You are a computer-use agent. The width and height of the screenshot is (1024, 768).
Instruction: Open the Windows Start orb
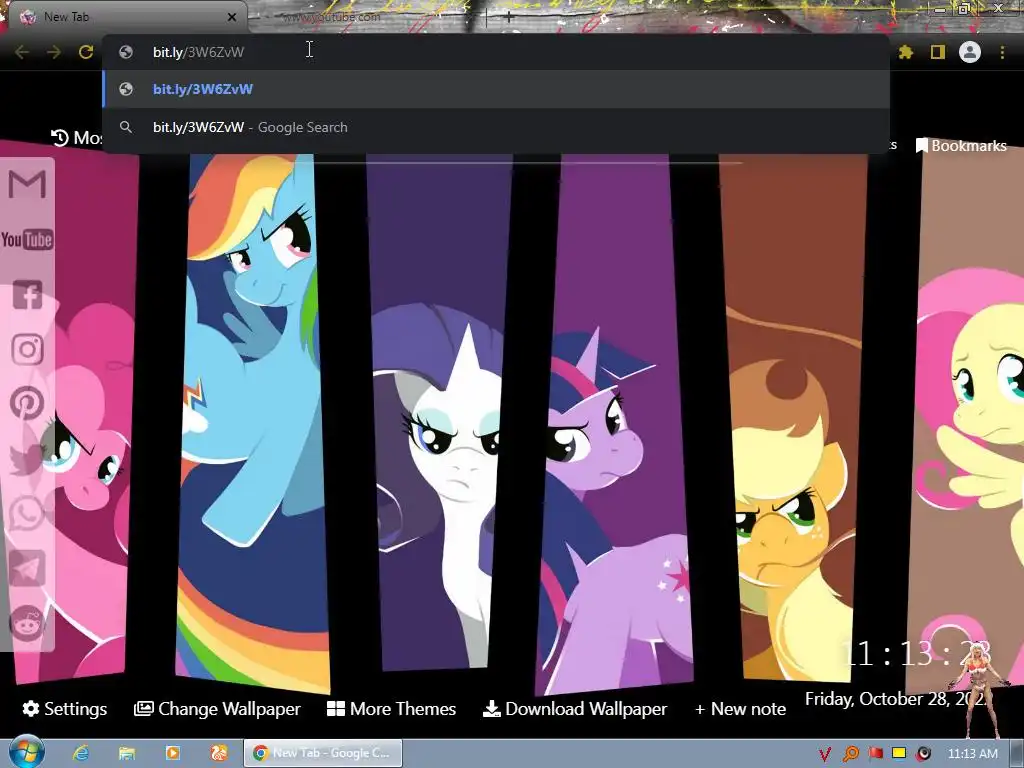click(x=26, y=752)
